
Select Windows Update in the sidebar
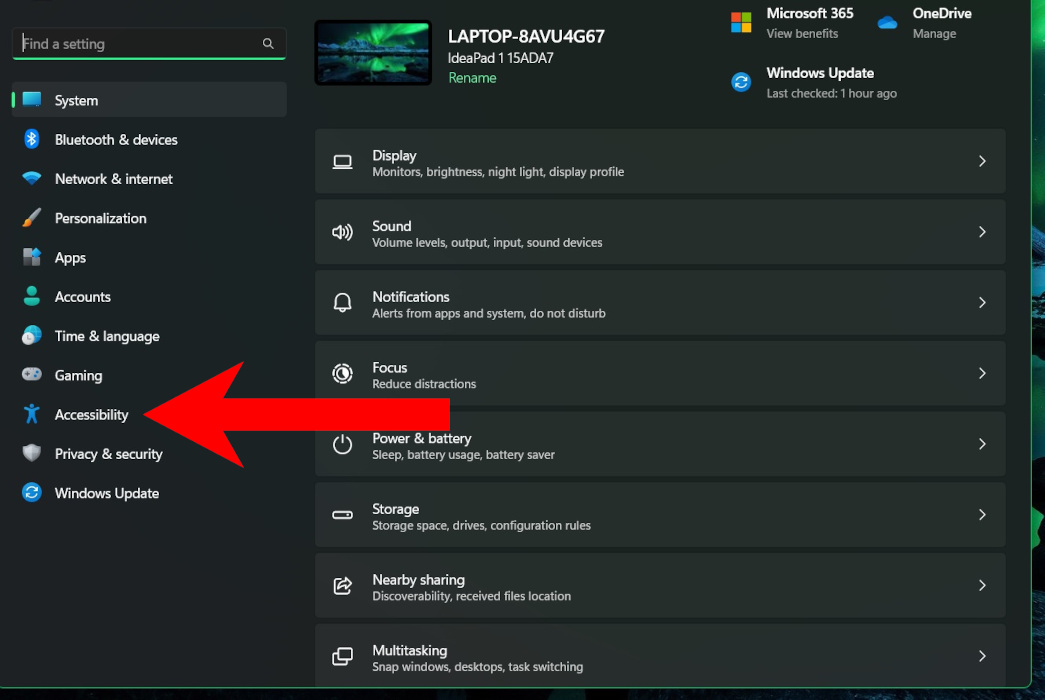point(107,493)
